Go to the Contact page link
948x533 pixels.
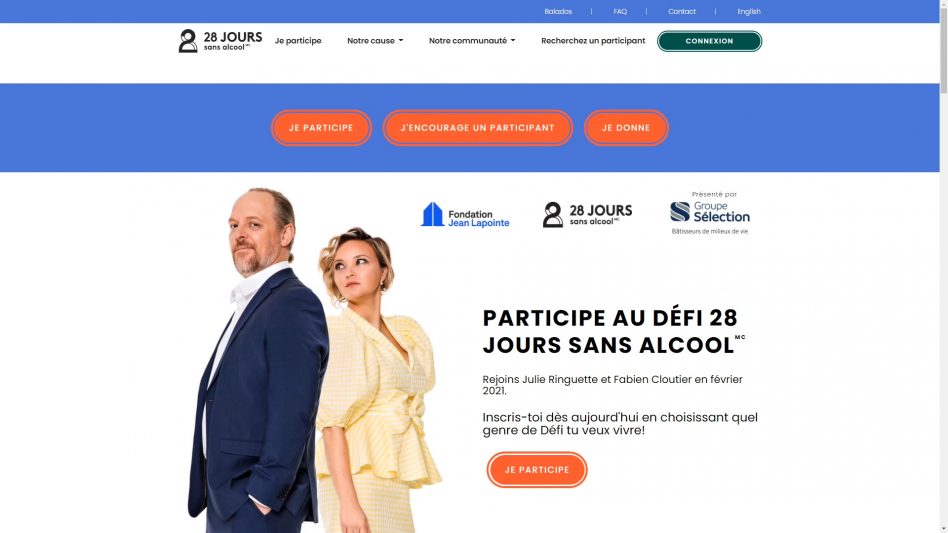(x=681, y=11)
